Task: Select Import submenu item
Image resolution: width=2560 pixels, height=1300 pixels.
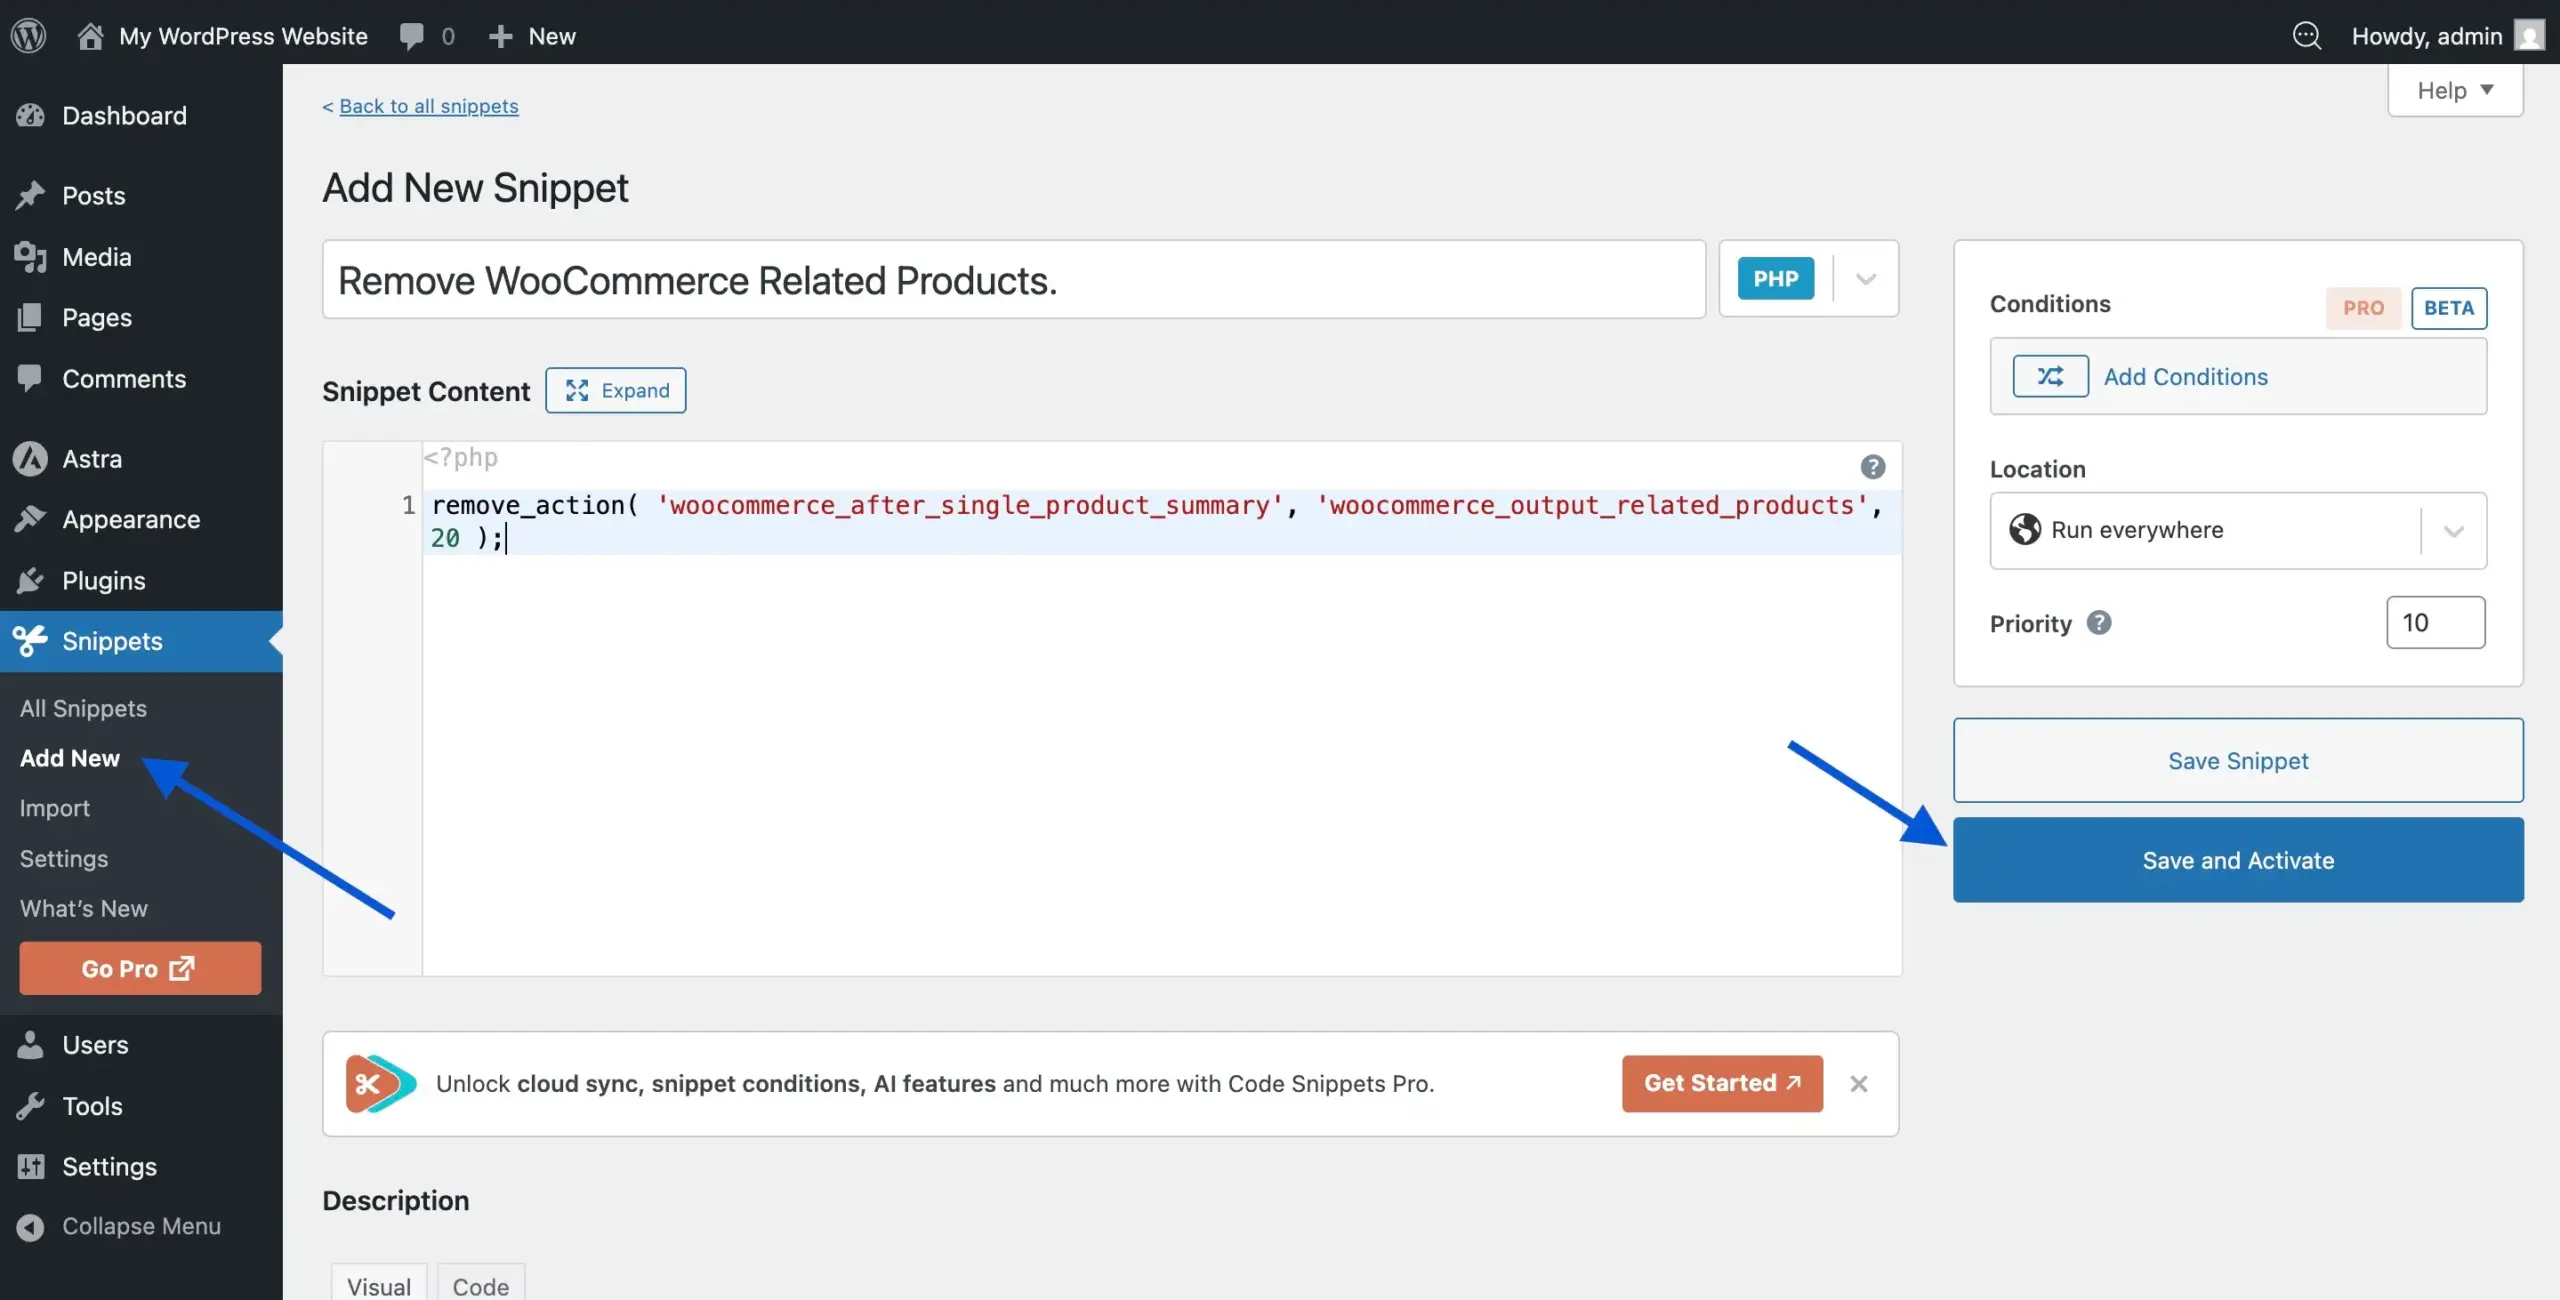Action: [x=55, y=808]
